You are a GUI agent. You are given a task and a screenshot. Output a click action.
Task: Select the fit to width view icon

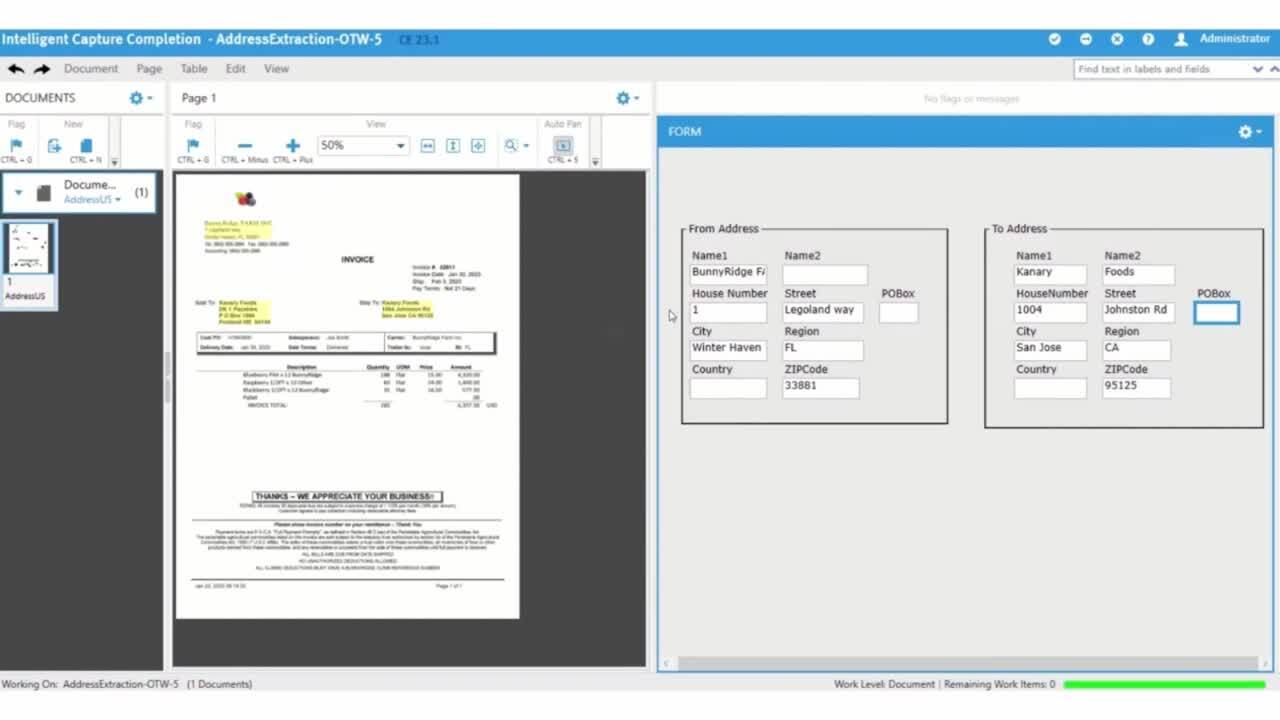click(x=428, y=146)
